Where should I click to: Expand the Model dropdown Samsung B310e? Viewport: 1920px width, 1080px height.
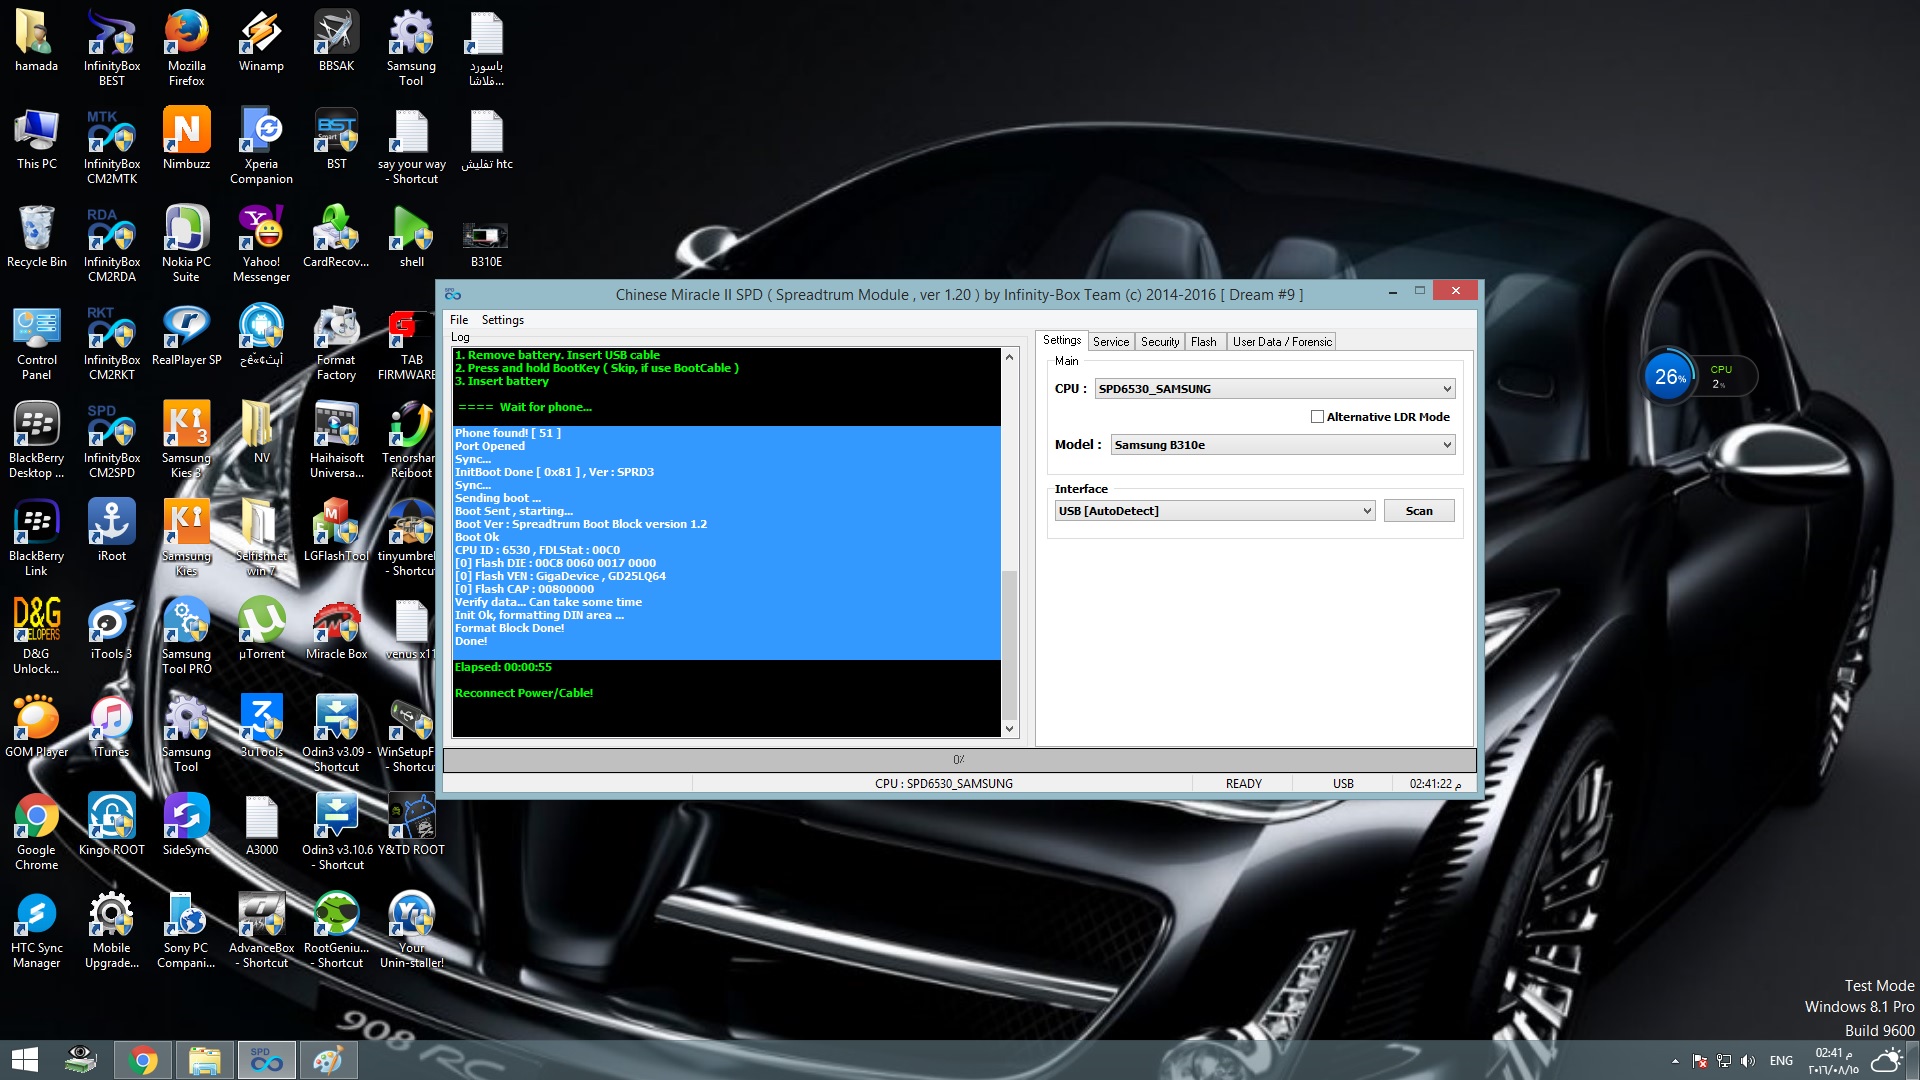tap(1446, 445)
